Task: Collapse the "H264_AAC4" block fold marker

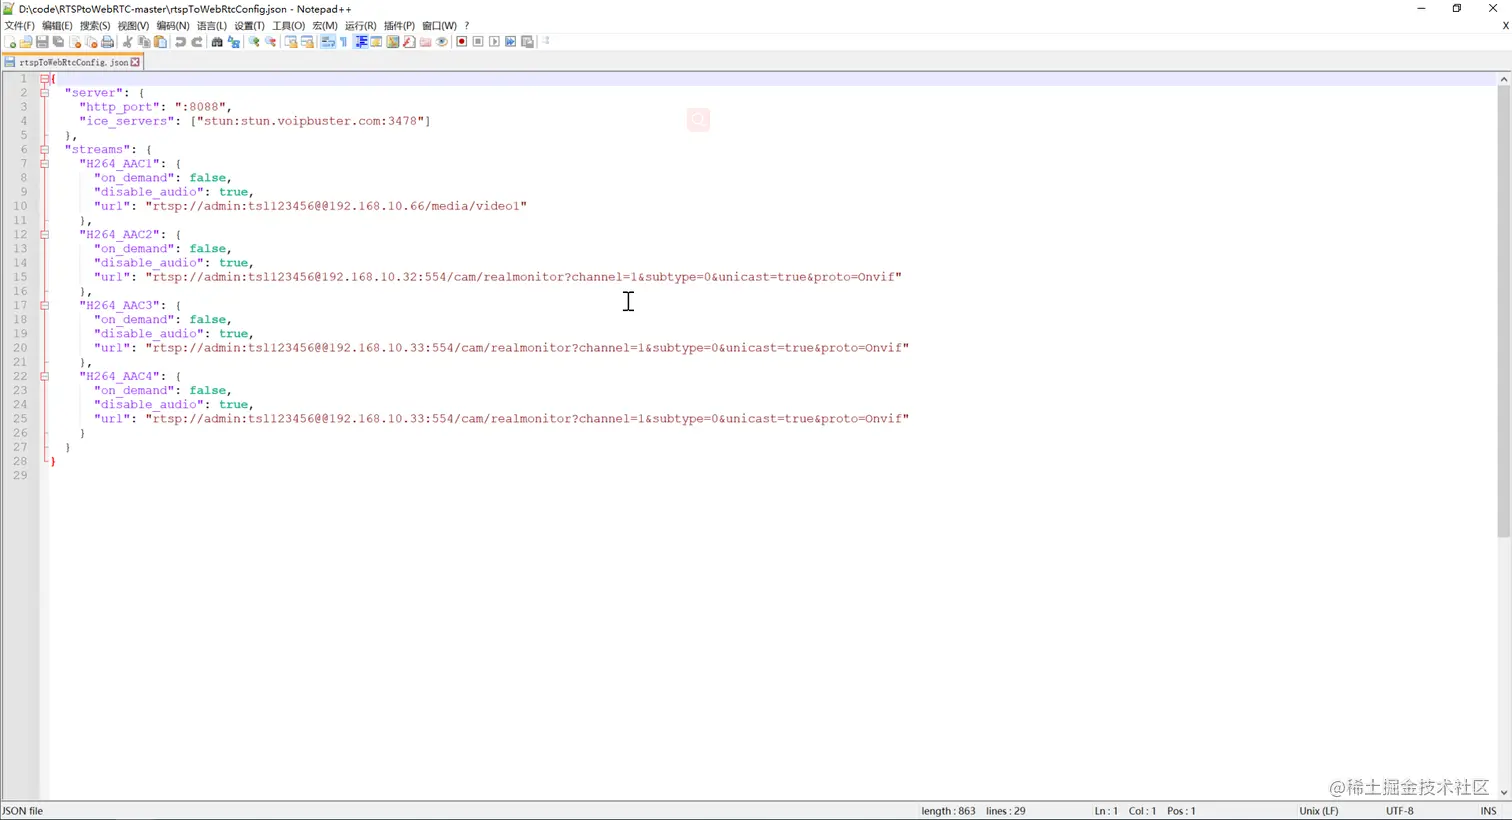Action: 44,376
